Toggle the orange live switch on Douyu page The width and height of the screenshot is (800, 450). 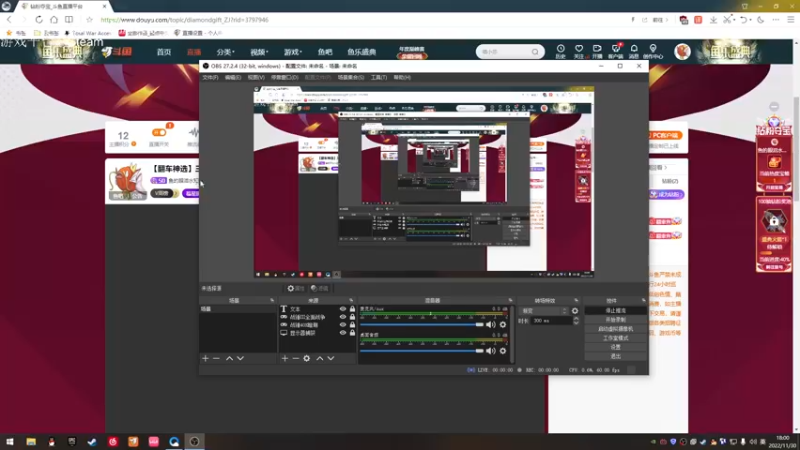coord(159,133)
